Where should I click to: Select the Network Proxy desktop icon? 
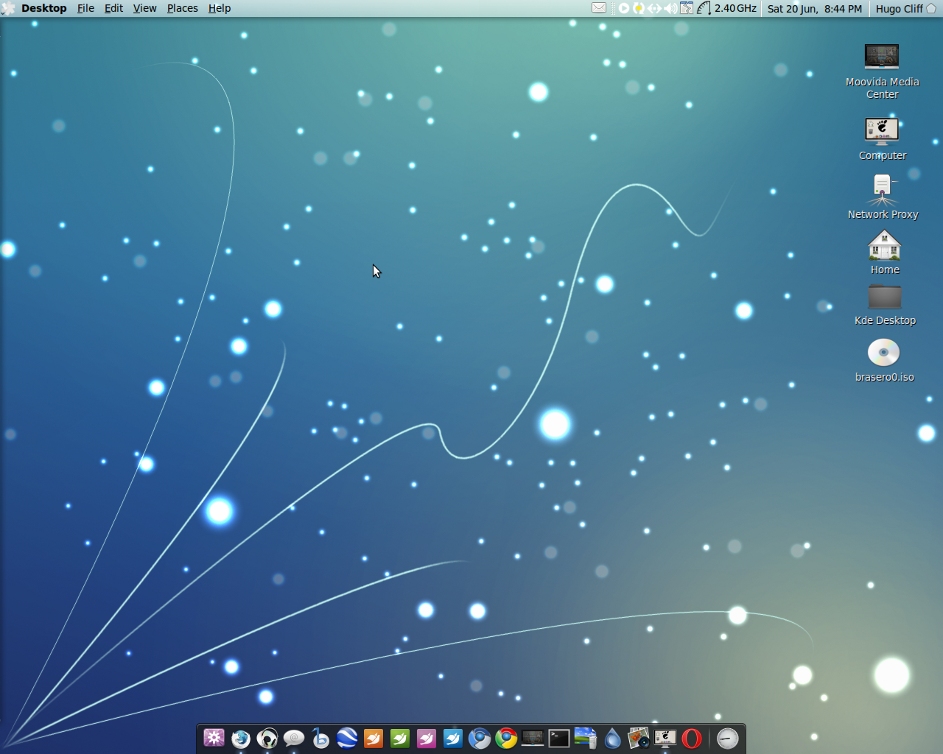883,197
